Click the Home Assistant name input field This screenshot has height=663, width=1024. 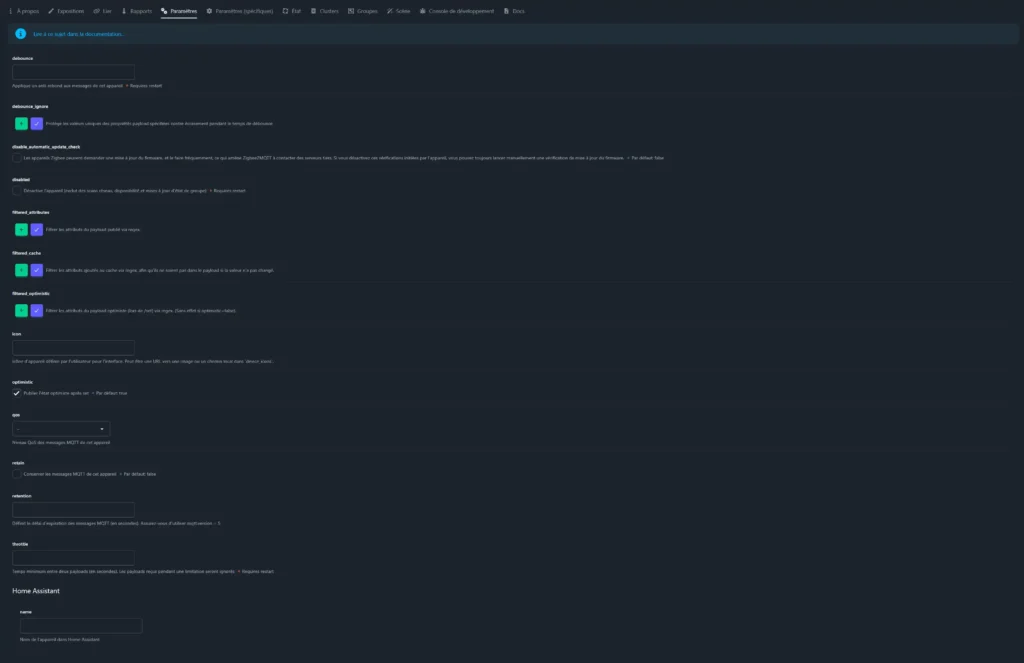pos(81,626)
